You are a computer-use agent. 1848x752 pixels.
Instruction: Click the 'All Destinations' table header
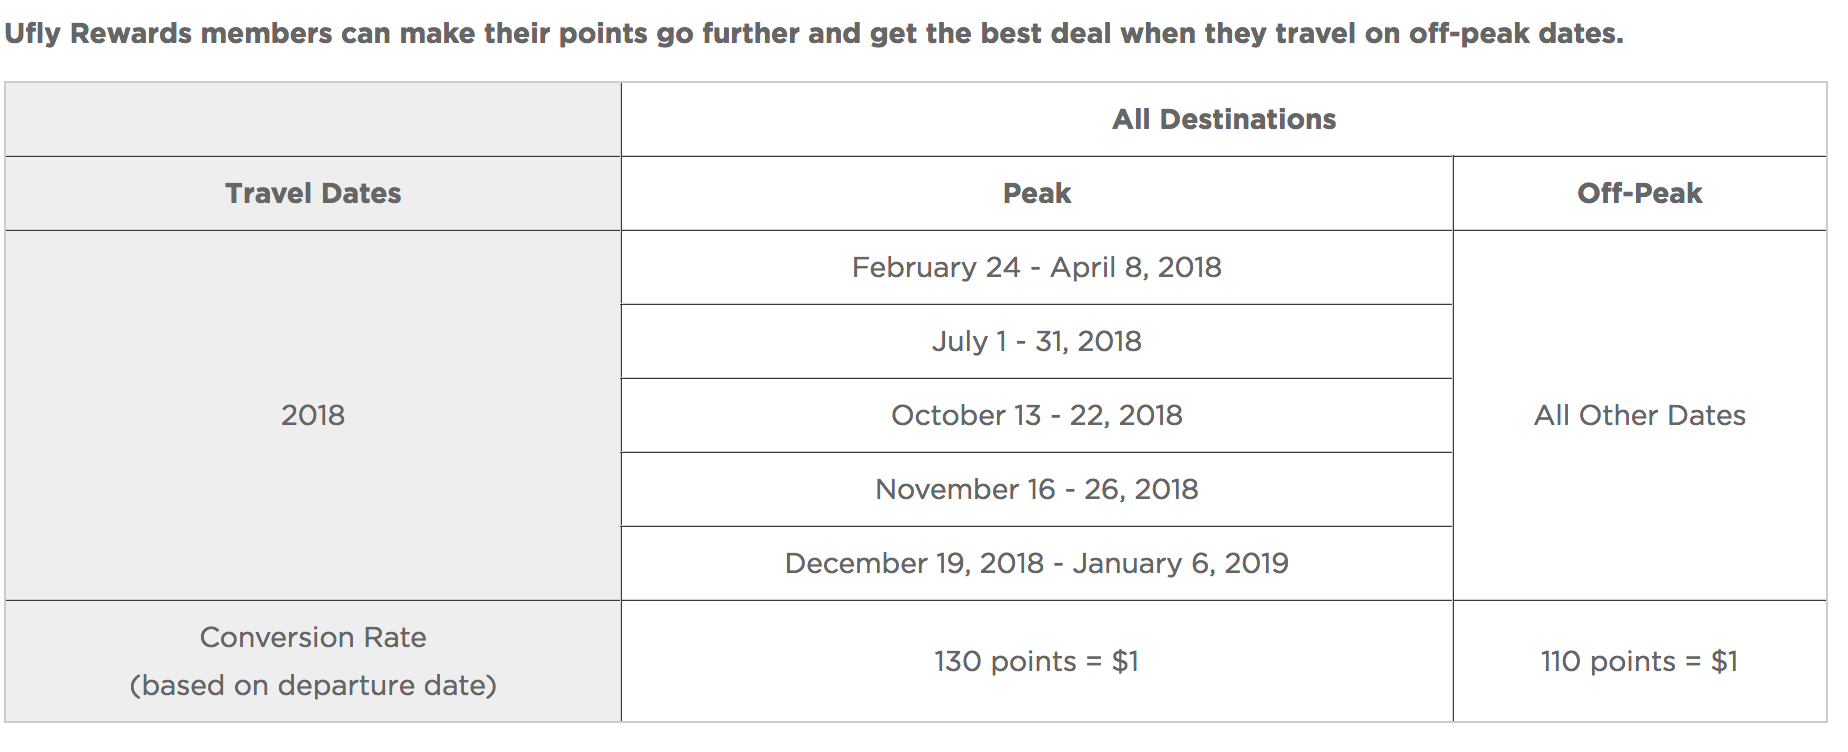pyautogui.click(x=1223, y=120)
